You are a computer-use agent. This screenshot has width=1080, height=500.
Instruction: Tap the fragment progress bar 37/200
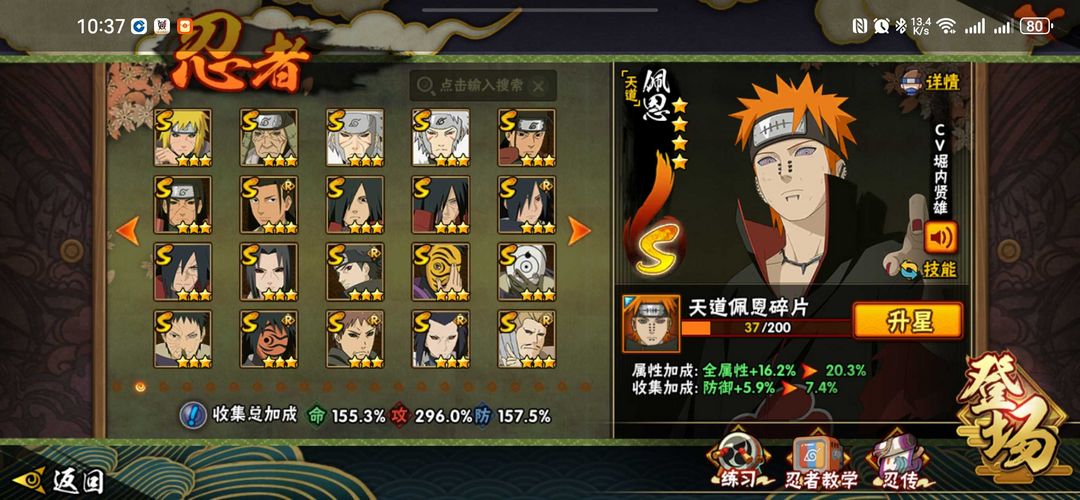coord(765,328)
